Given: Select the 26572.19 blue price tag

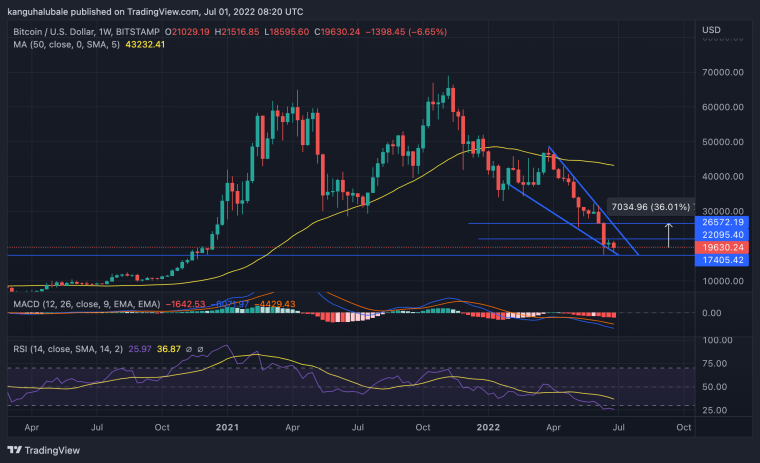Looking at the screenshot, I should (722, 222).
